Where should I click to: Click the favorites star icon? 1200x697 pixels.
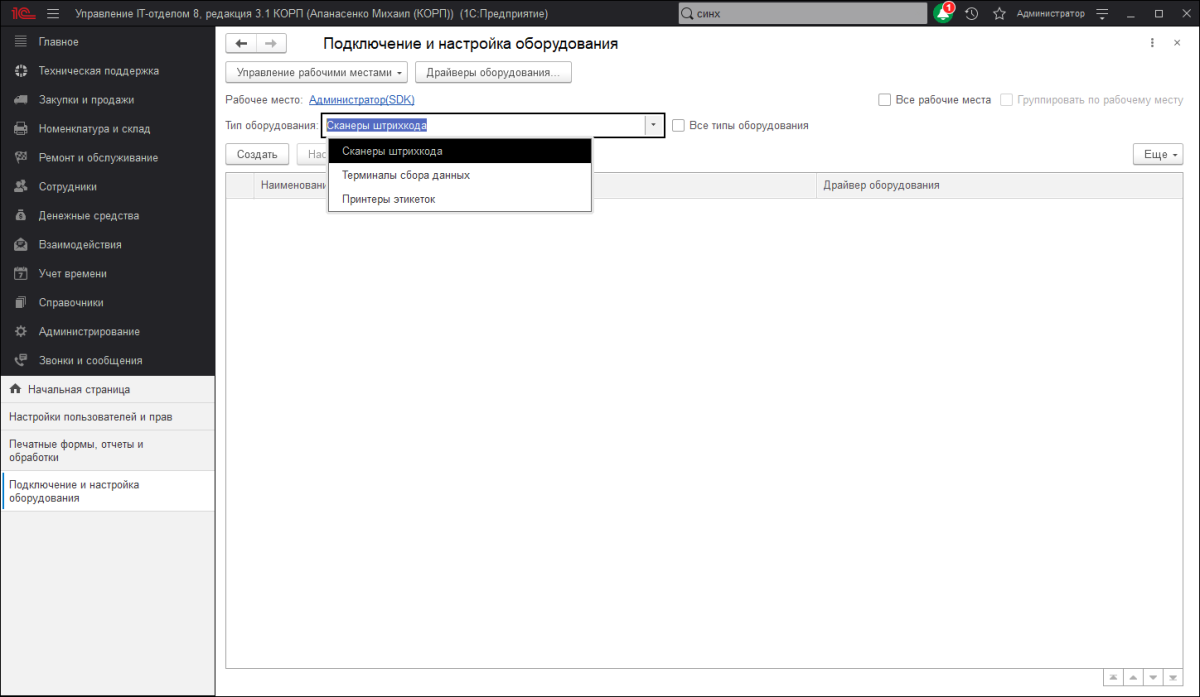pos(998,14)
